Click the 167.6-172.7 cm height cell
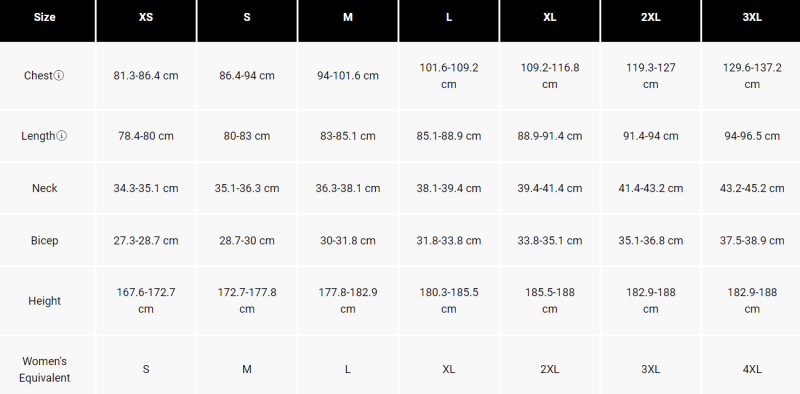Image resolution: width=800 pixels, height=394 pixels. (146, 301)
